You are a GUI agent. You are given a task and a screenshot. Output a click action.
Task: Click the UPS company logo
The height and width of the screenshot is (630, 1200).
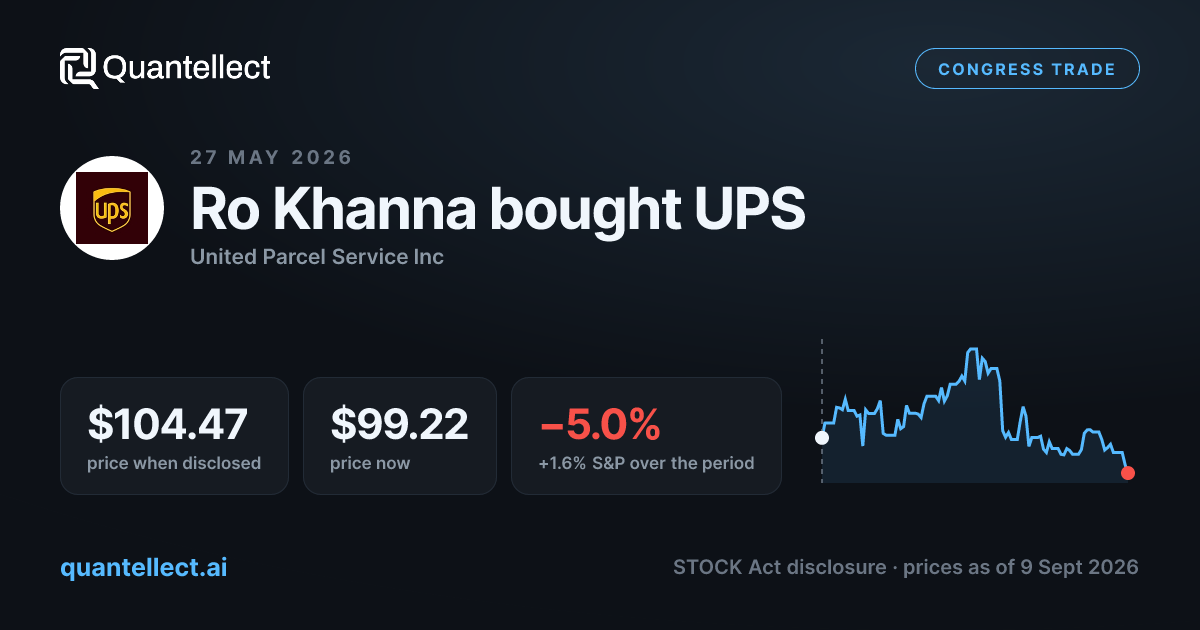[x=112, y=208]
